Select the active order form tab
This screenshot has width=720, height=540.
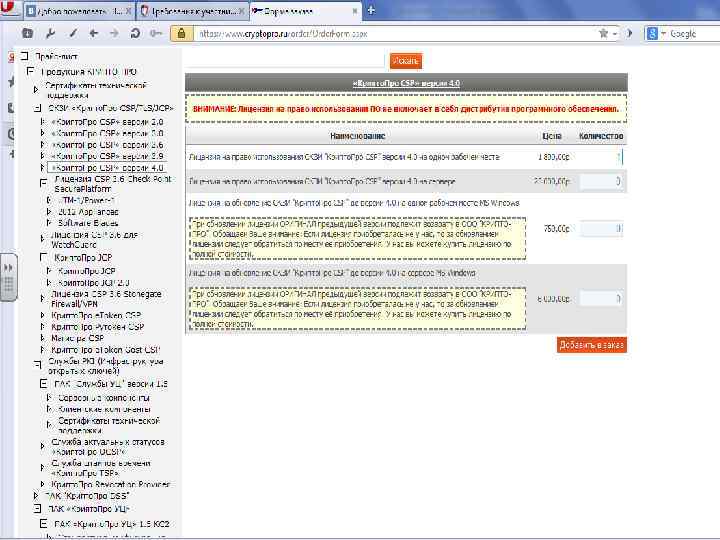point(305,11)
